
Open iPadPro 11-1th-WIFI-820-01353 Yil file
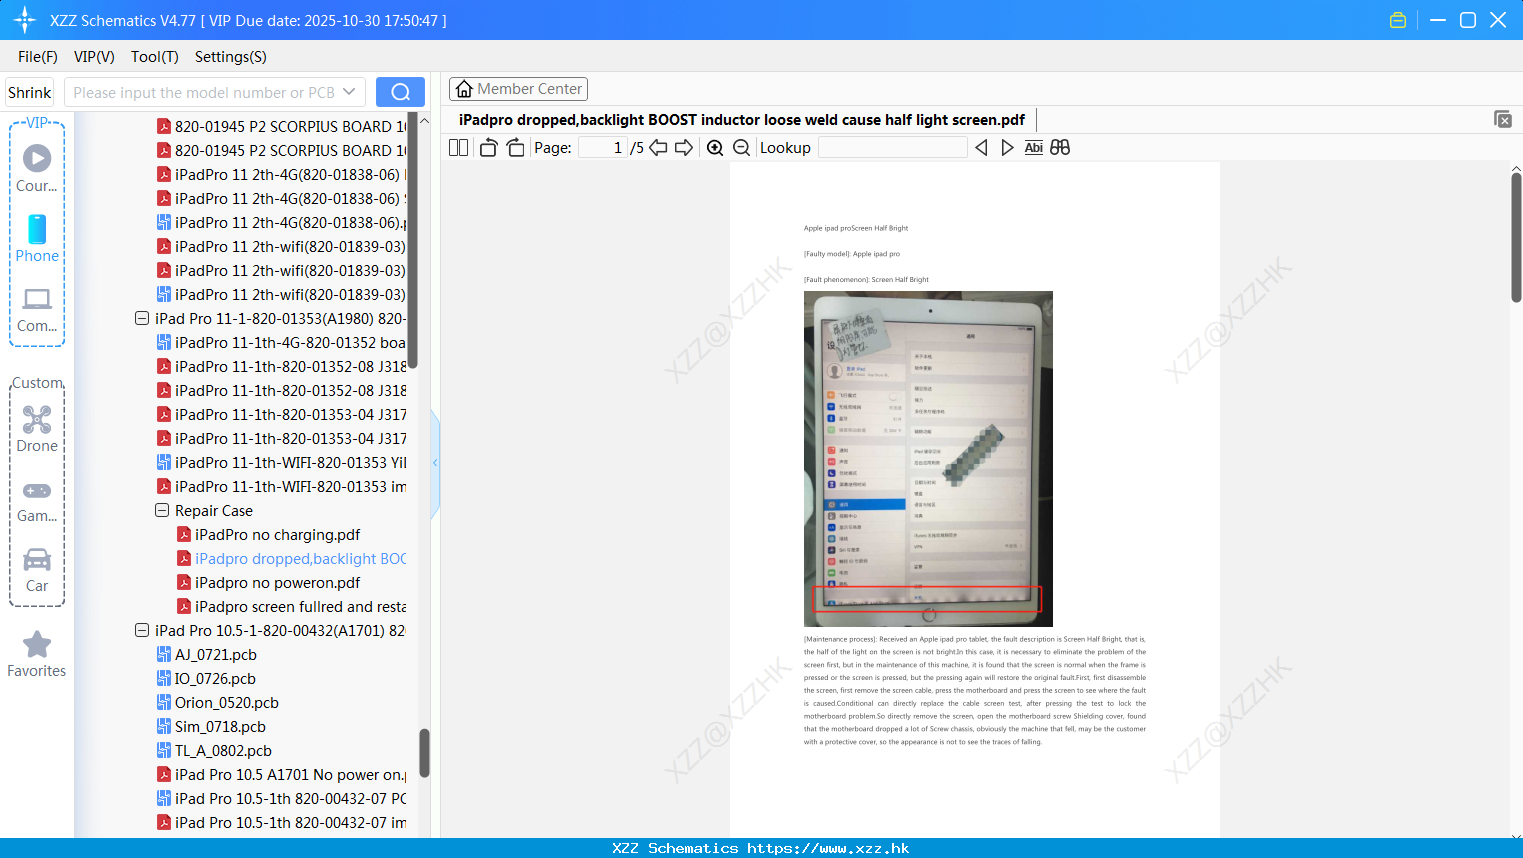click(281, 462)
